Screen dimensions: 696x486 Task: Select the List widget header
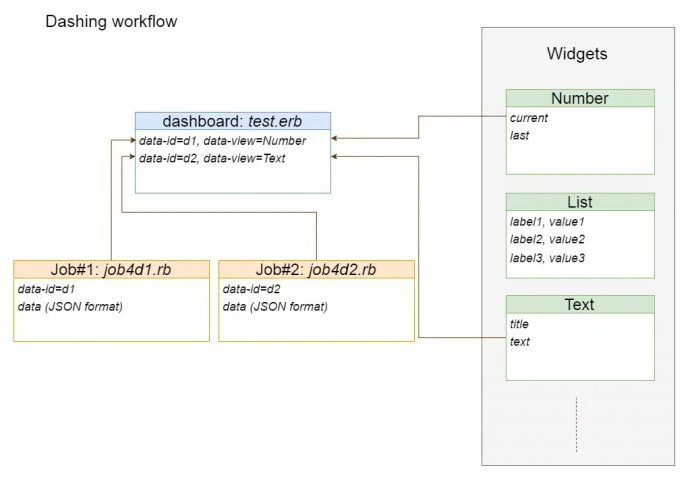580,202
